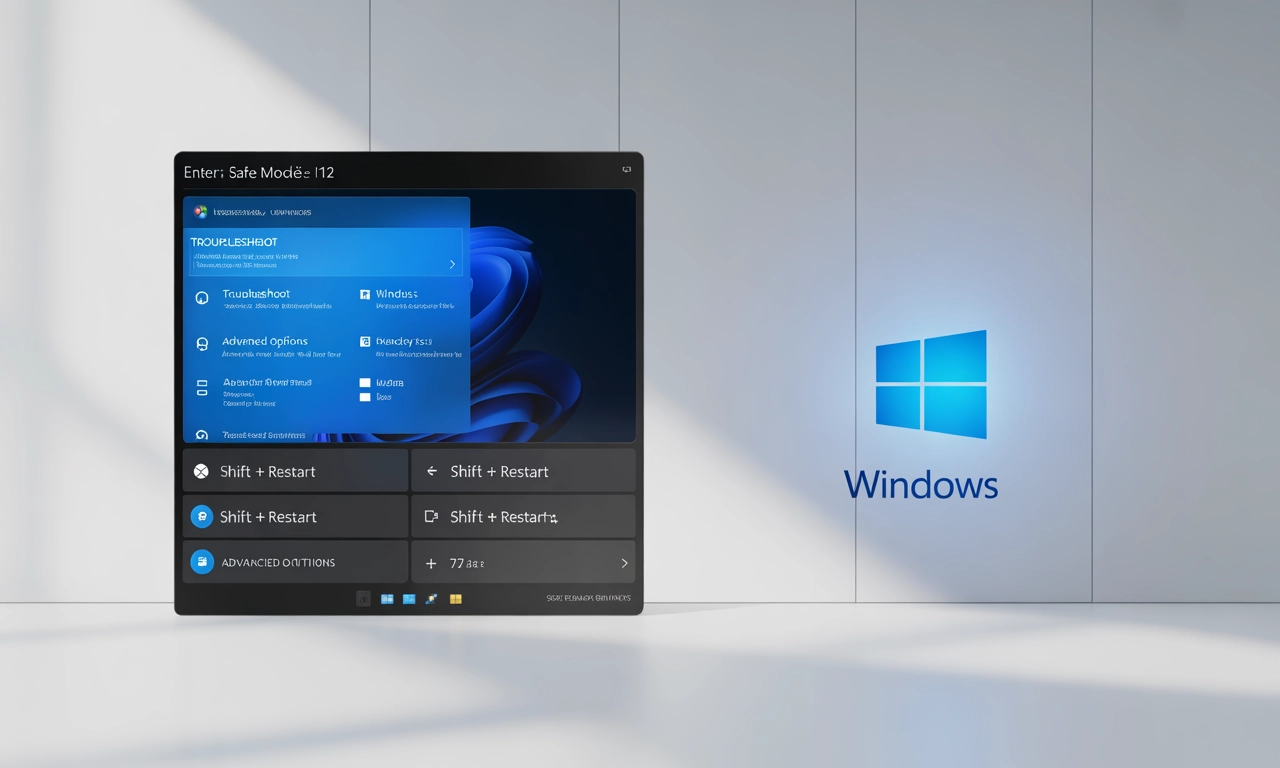Click the plus icon in the bottom-right tile
This screenshot has height=768, width=1280.
point(431,564)
